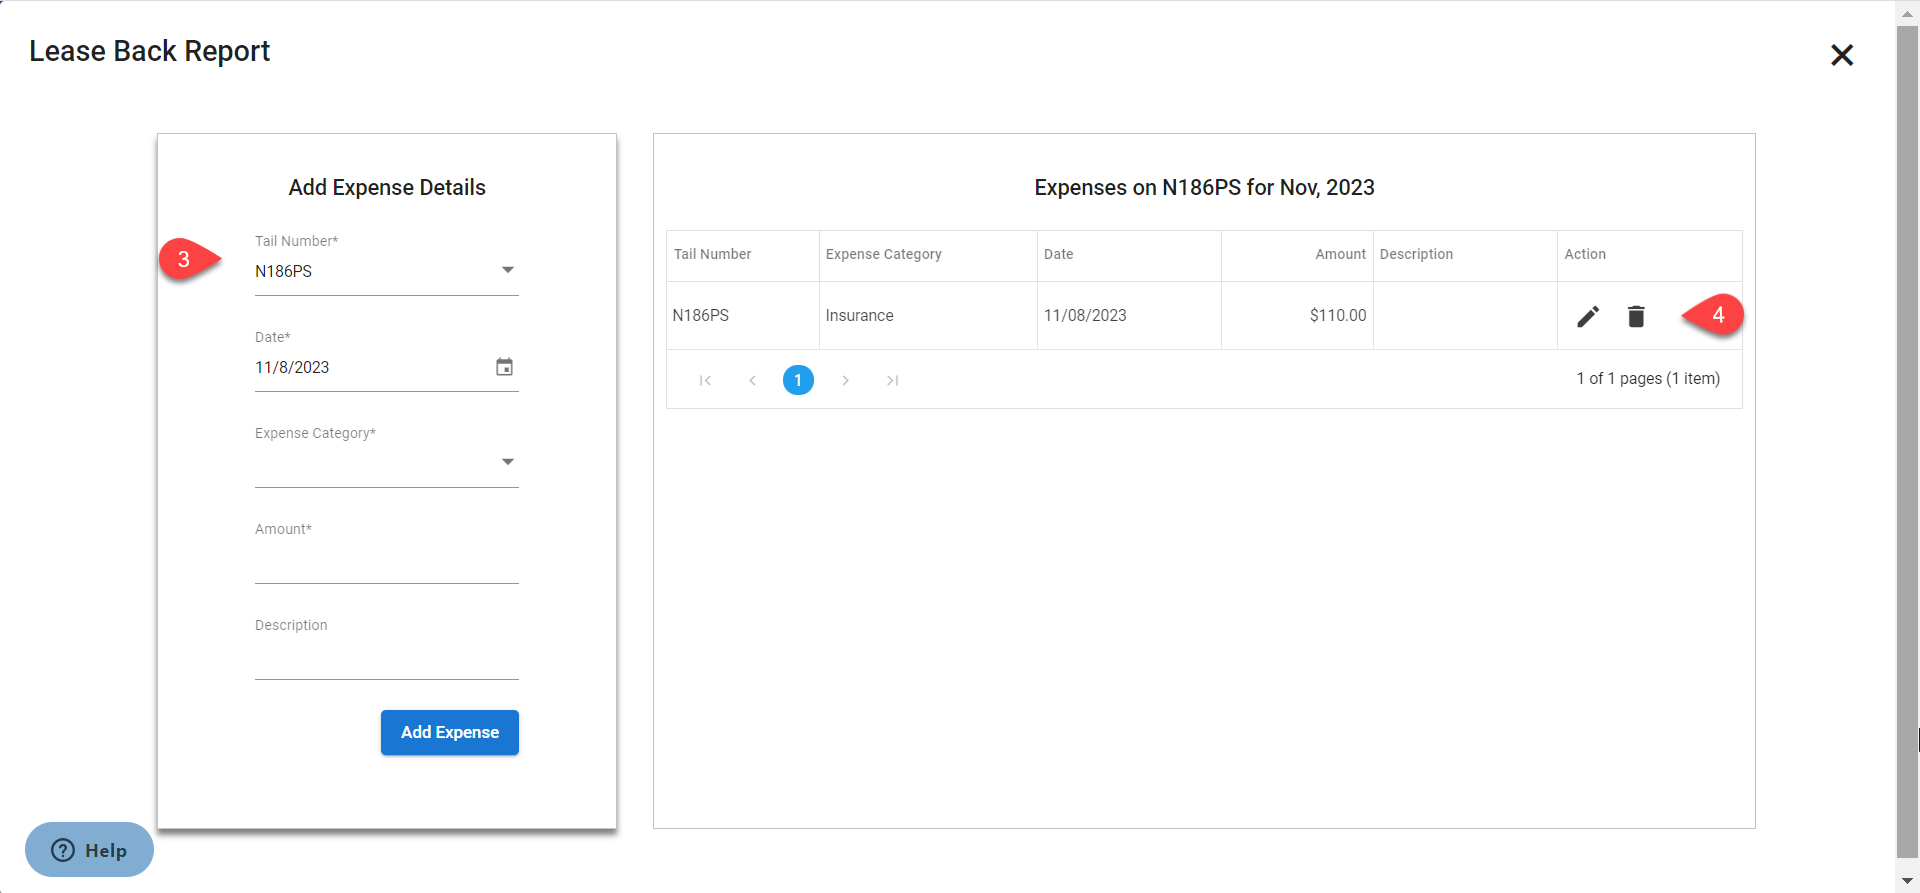Select page 1 in pagination

point(798,380)
